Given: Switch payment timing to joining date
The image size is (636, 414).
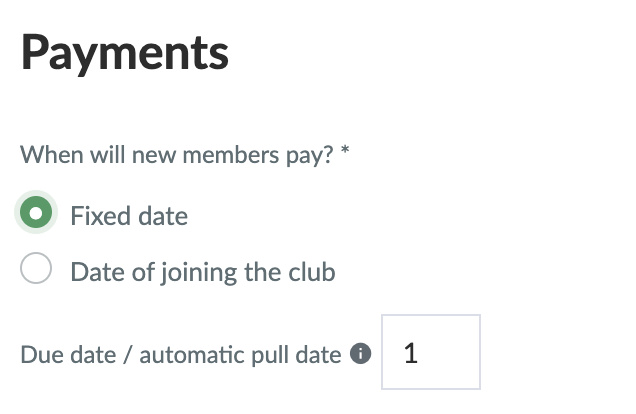Looking at the screenshot, I should tap(36, 268).
